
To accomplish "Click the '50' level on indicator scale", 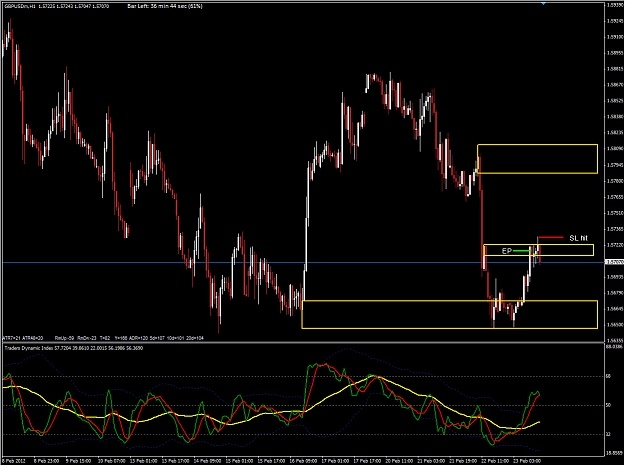I will click(x=609, y=405).
